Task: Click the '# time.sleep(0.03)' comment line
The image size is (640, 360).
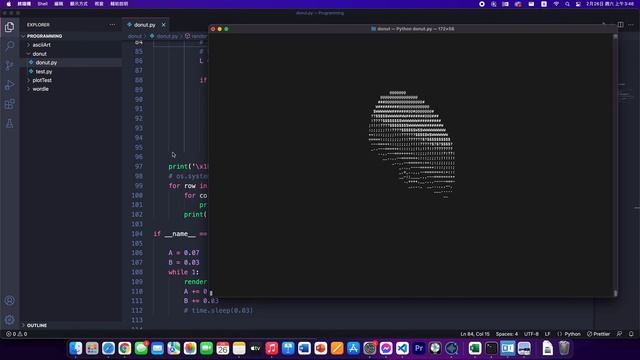Action: (218, 311)
